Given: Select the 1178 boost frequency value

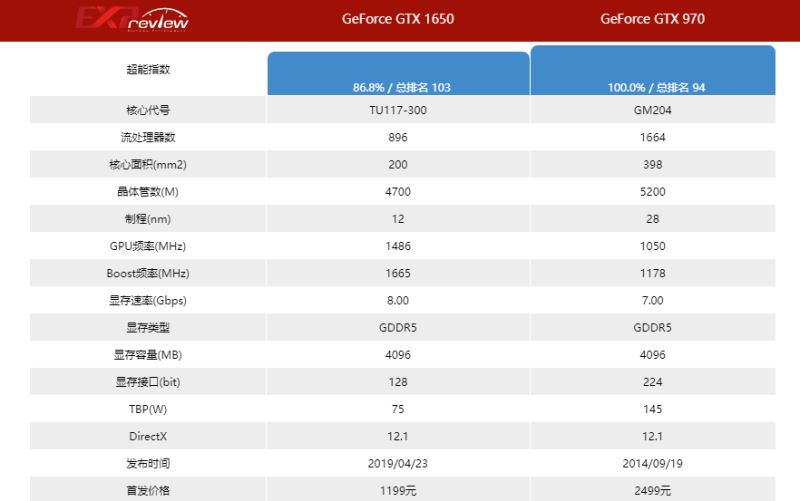Looking at the screenshot, I should (x=653, y=273).
